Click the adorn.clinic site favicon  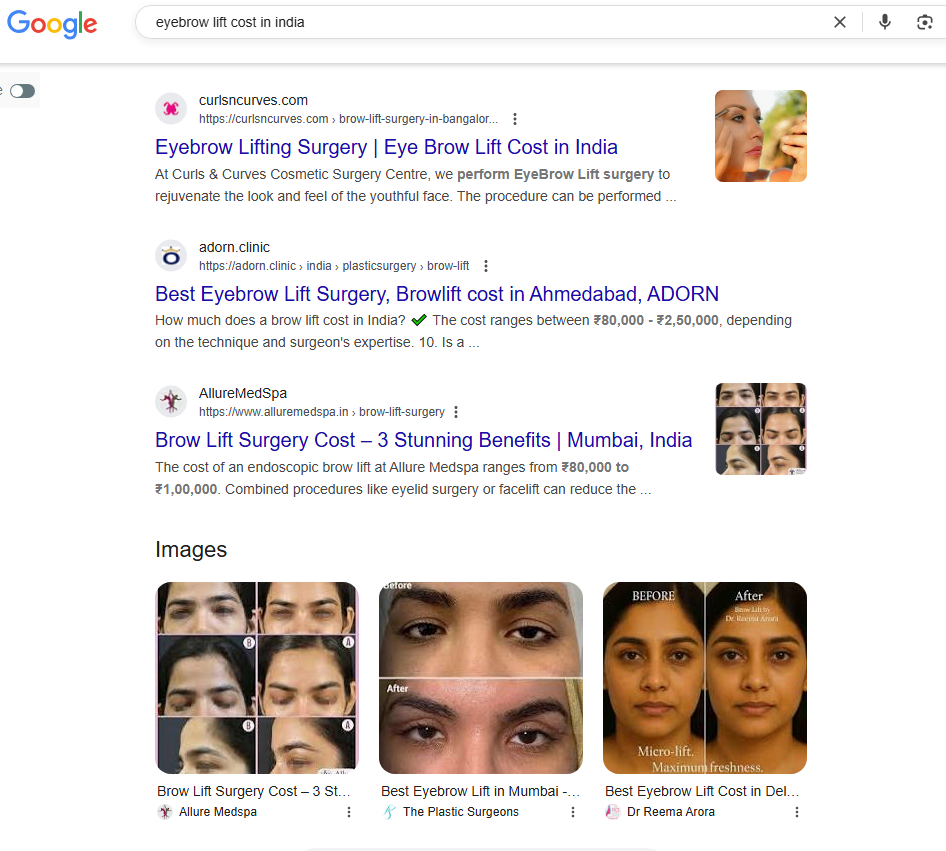pos(171,256)
